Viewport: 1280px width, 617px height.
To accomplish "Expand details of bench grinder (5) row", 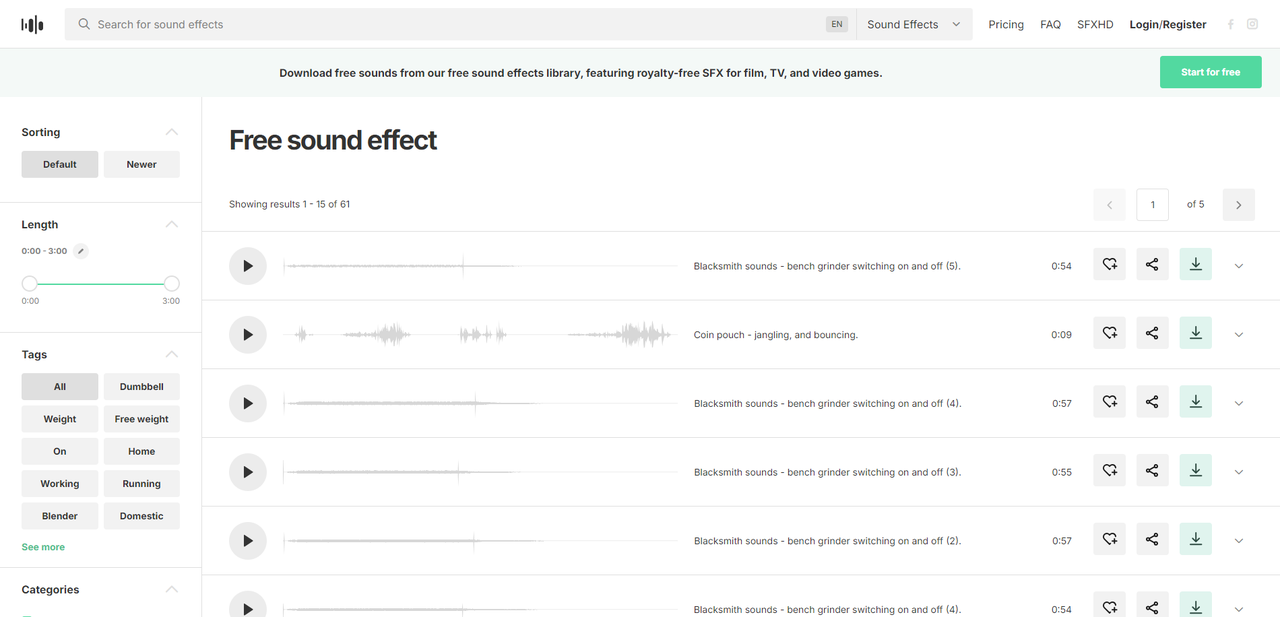I will pos(1239,266).
